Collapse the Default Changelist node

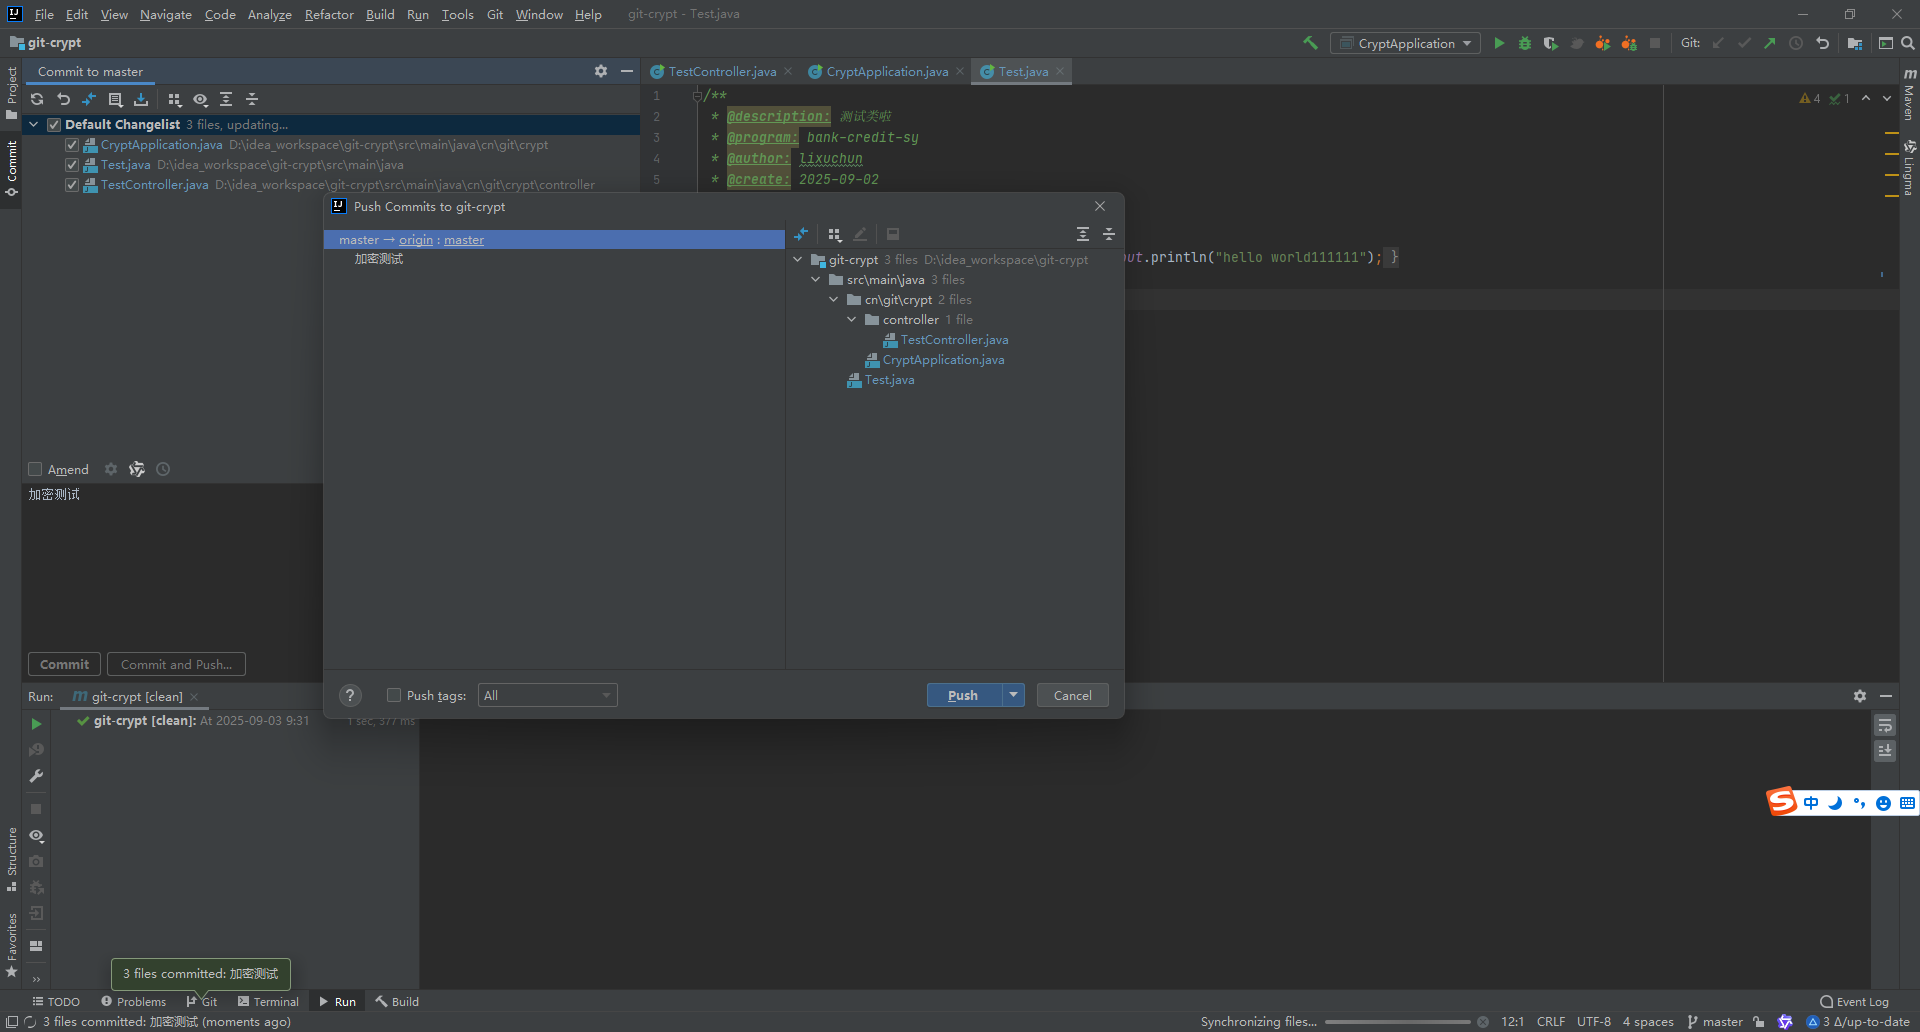[34, 125]
